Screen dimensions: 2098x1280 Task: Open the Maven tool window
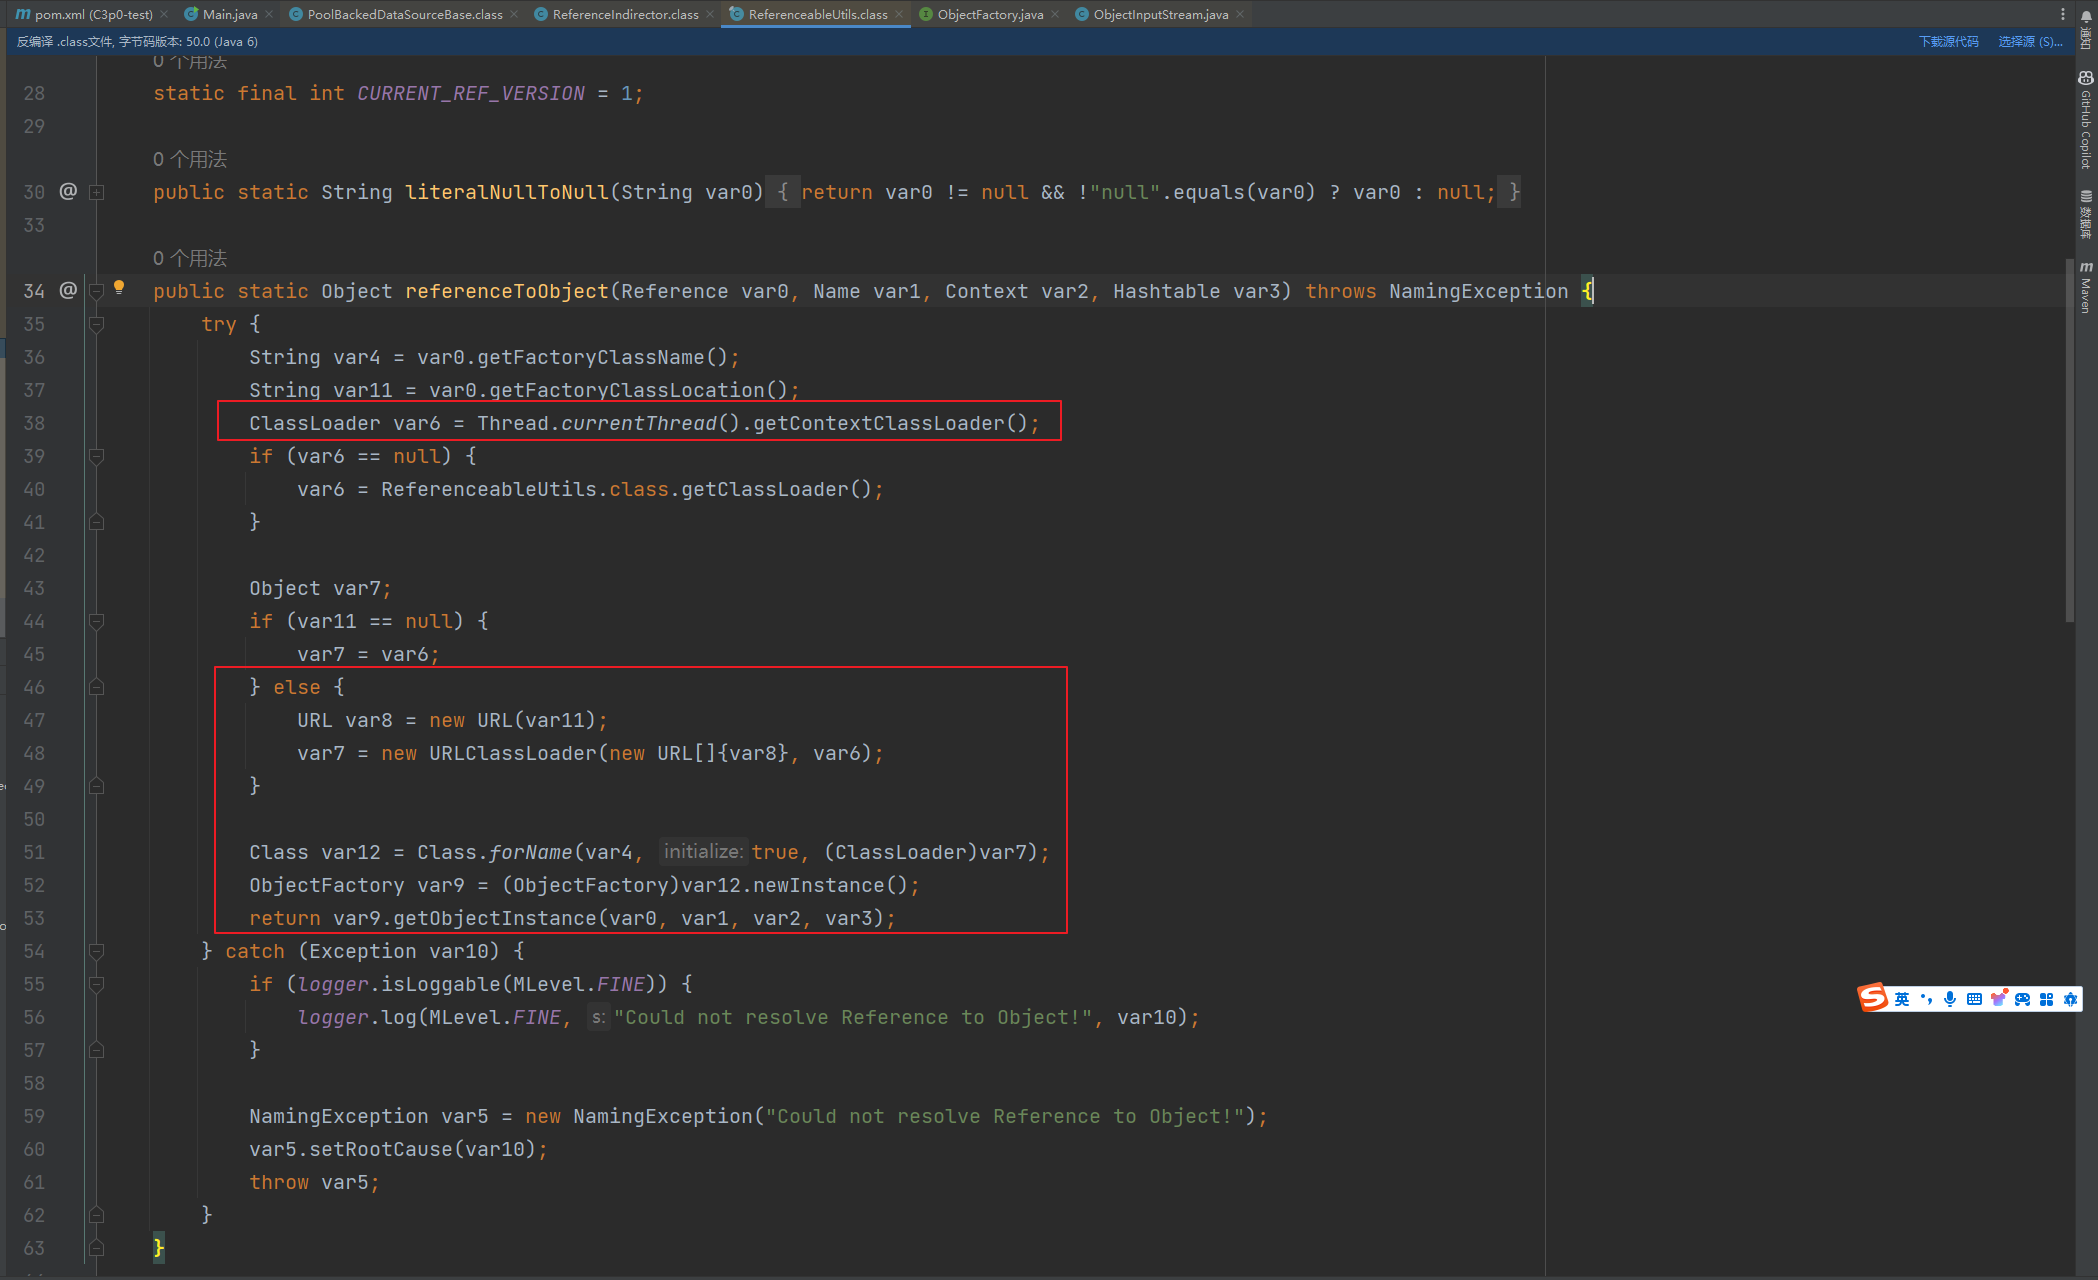(x=2086, y=288)
